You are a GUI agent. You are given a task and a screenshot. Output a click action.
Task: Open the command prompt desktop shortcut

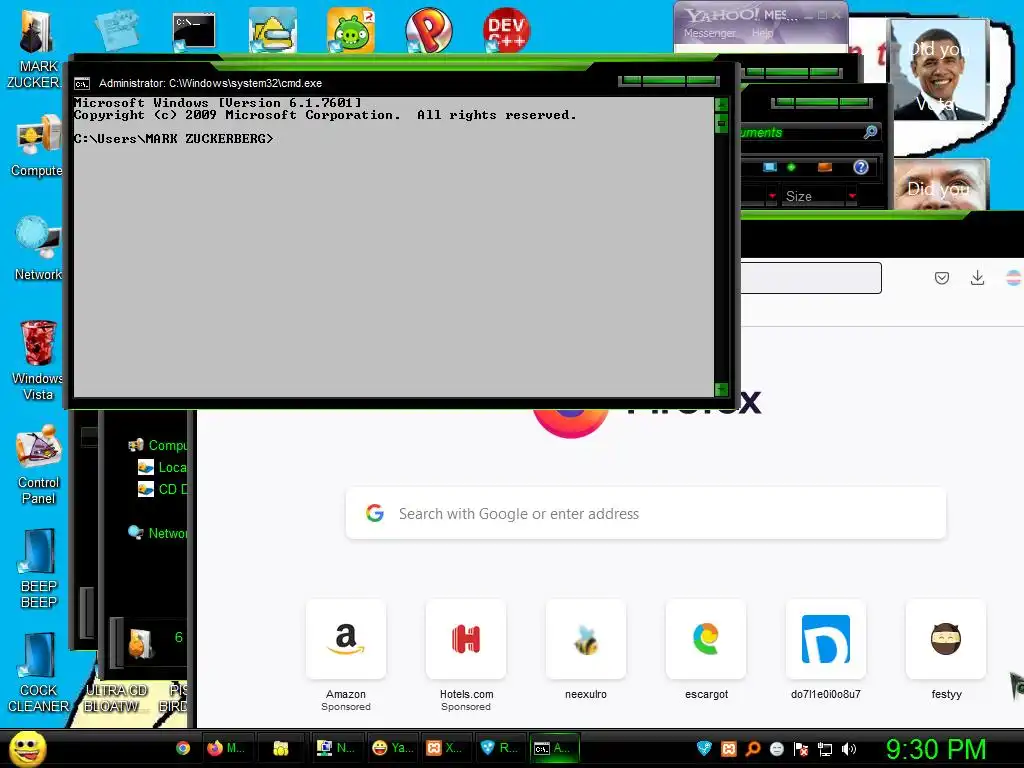(193, 31)
